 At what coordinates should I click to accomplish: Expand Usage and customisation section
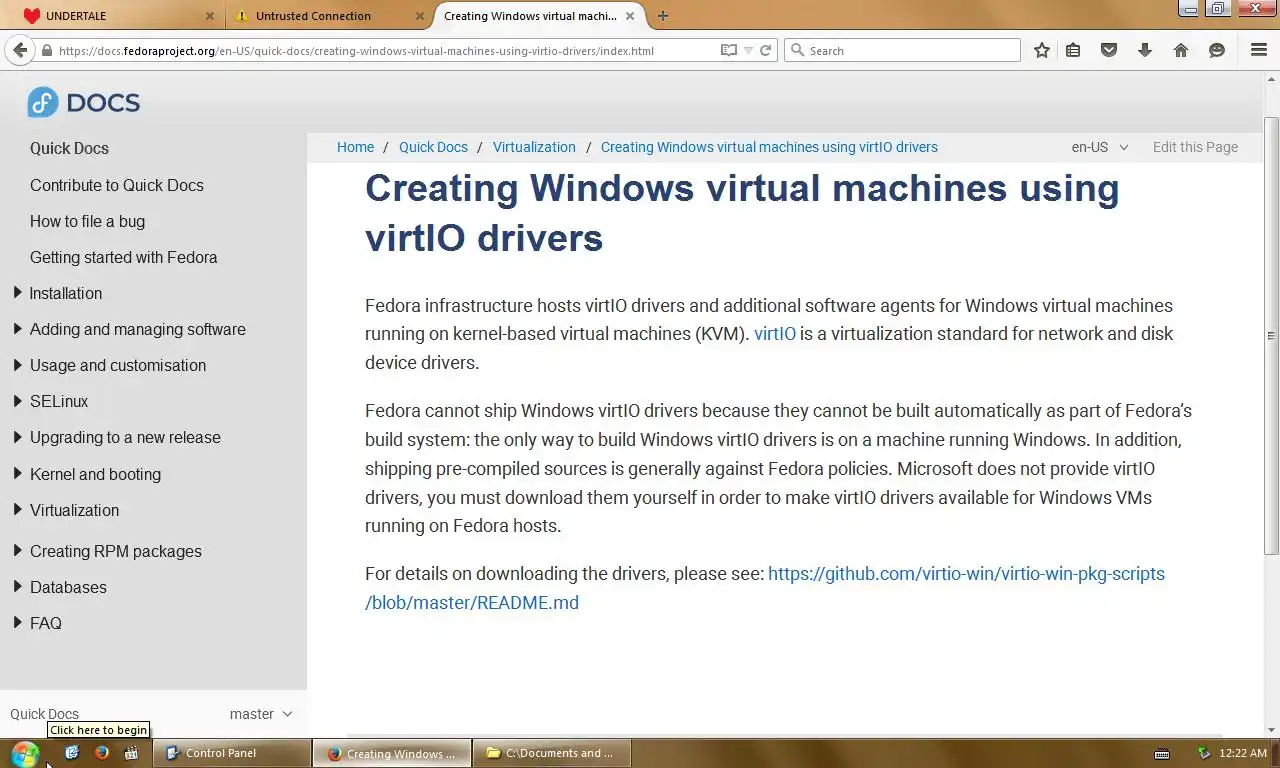[x=18, y=365]
